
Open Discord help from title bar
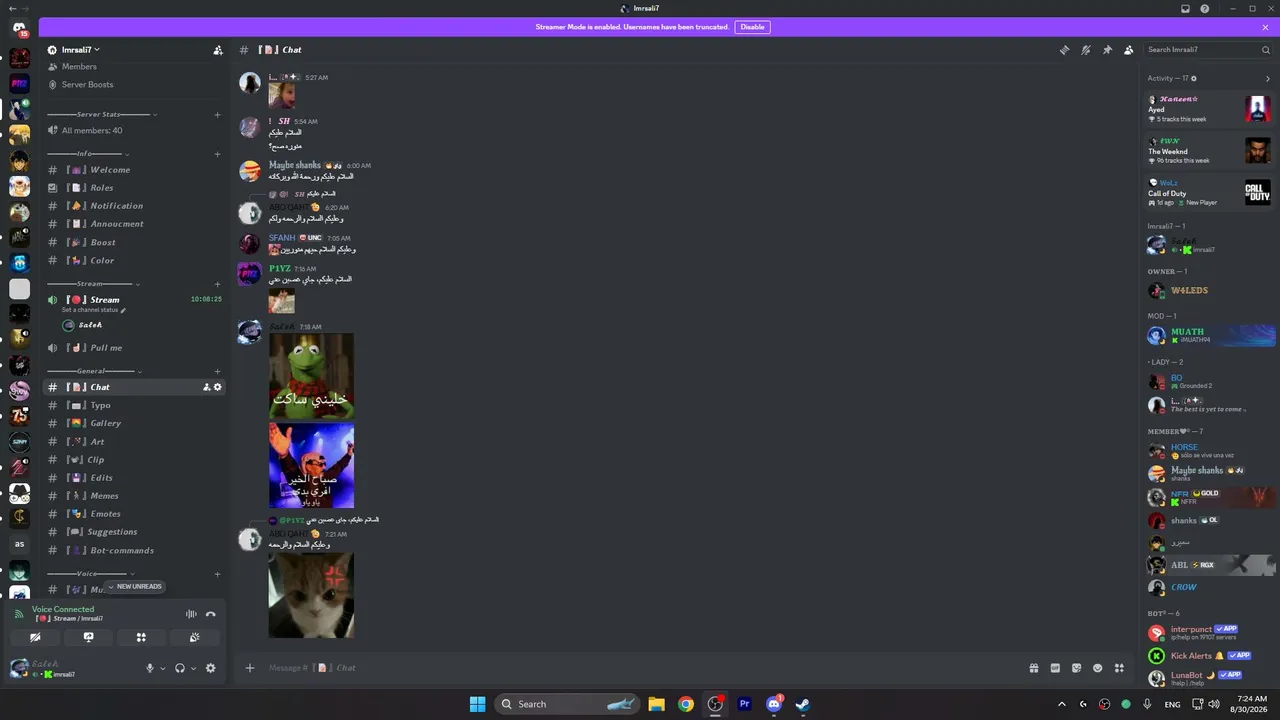click(1205, 9)
